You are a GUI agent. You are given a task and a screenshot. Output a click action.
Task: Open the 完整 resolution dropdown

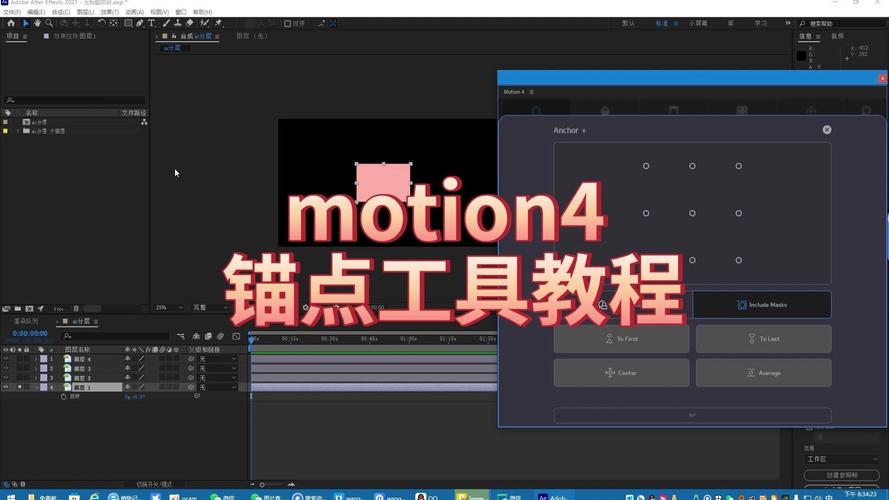point(210,308)
